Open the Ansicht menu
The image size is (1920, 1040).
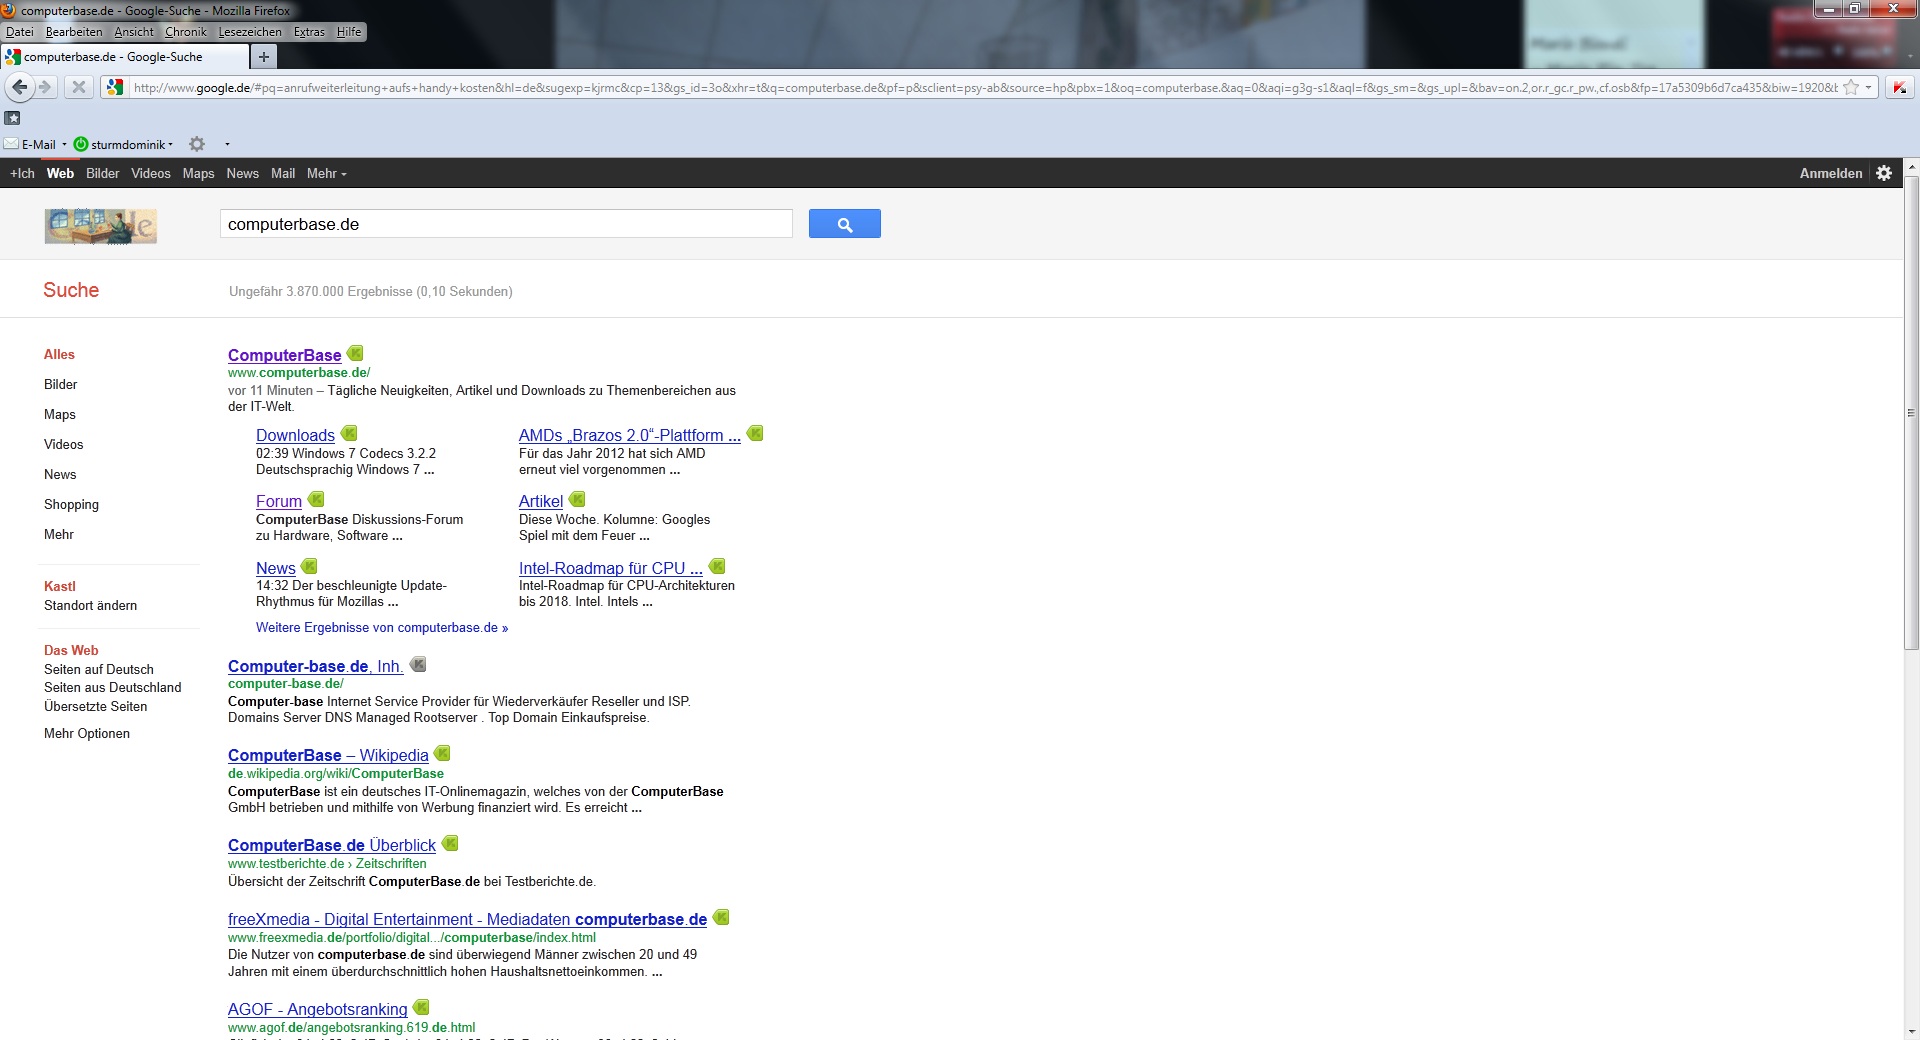pos(134,32)
